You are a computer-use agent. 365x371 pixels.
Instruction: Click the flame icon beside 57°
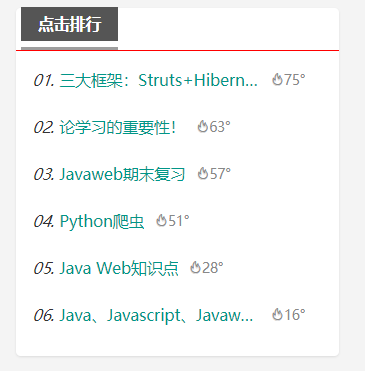coord(203,173)
